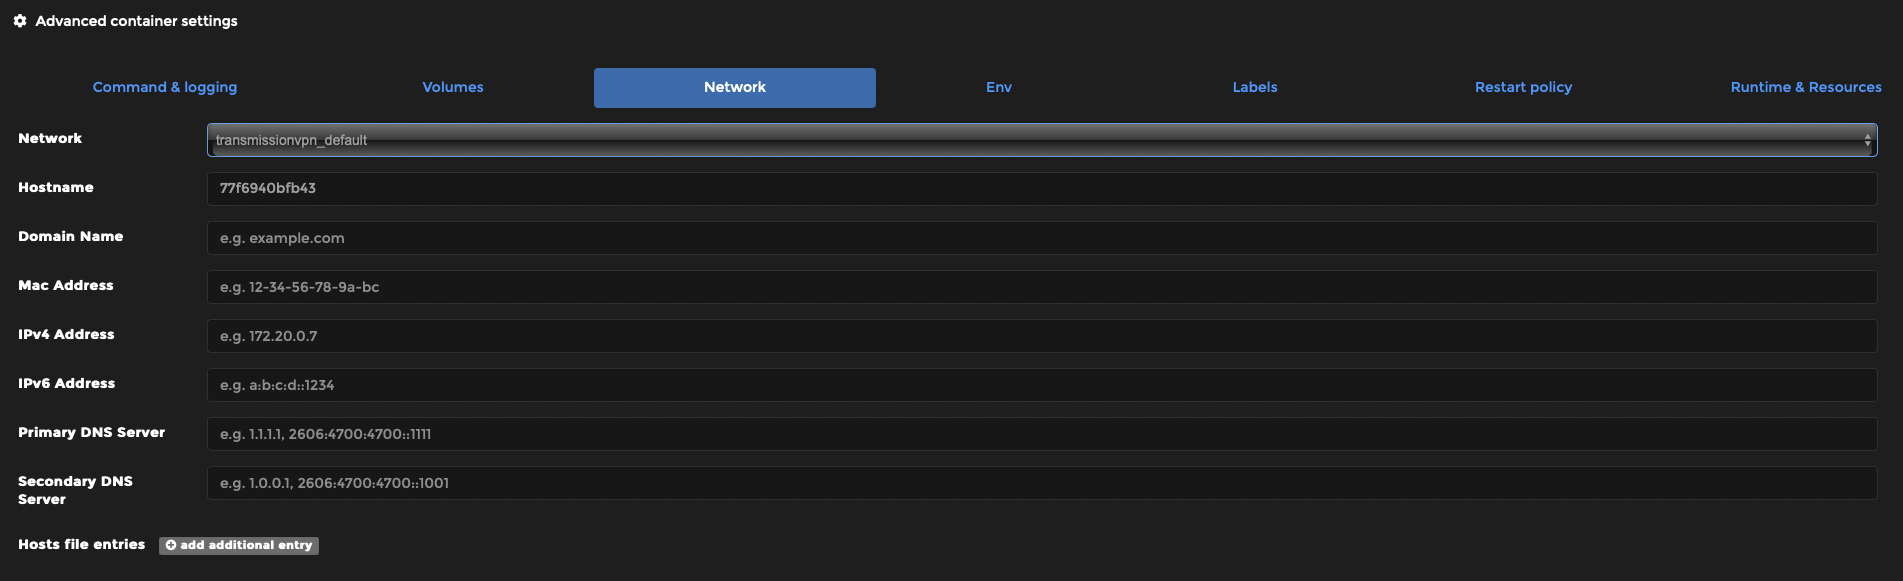Open the Network dropdown showing transmissionvpn_default

[1042, 140]
